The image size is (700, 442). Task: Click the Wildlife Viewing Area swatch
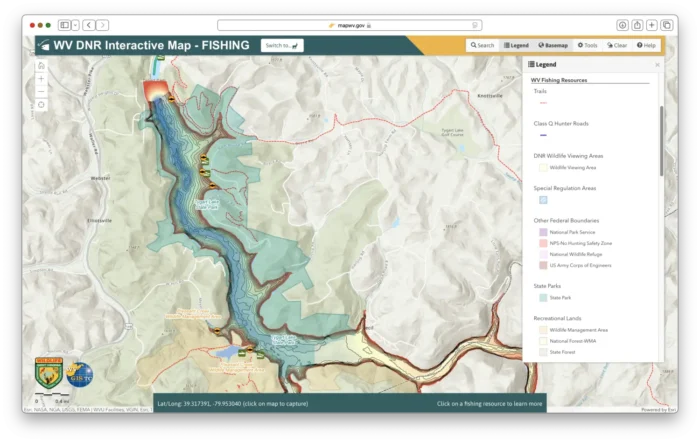[x=543, y=167]
